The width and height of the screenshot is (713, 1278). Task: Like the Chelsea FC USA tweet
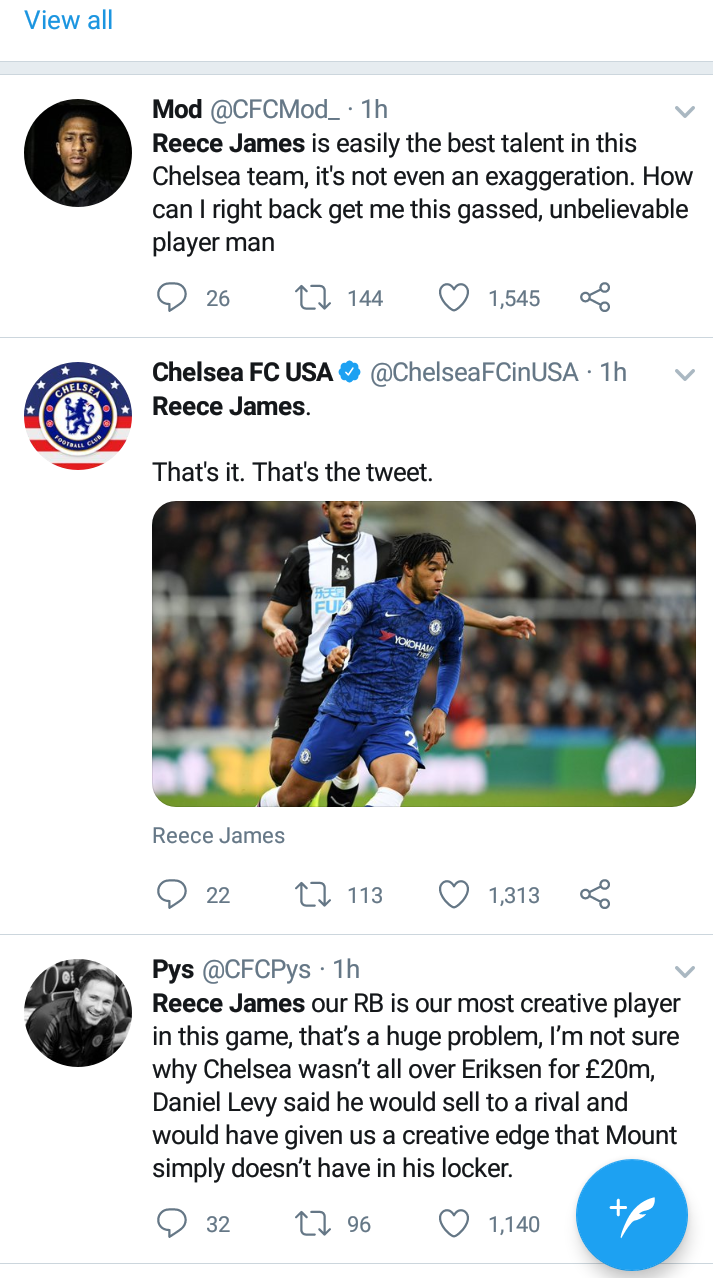pos(454,894)
